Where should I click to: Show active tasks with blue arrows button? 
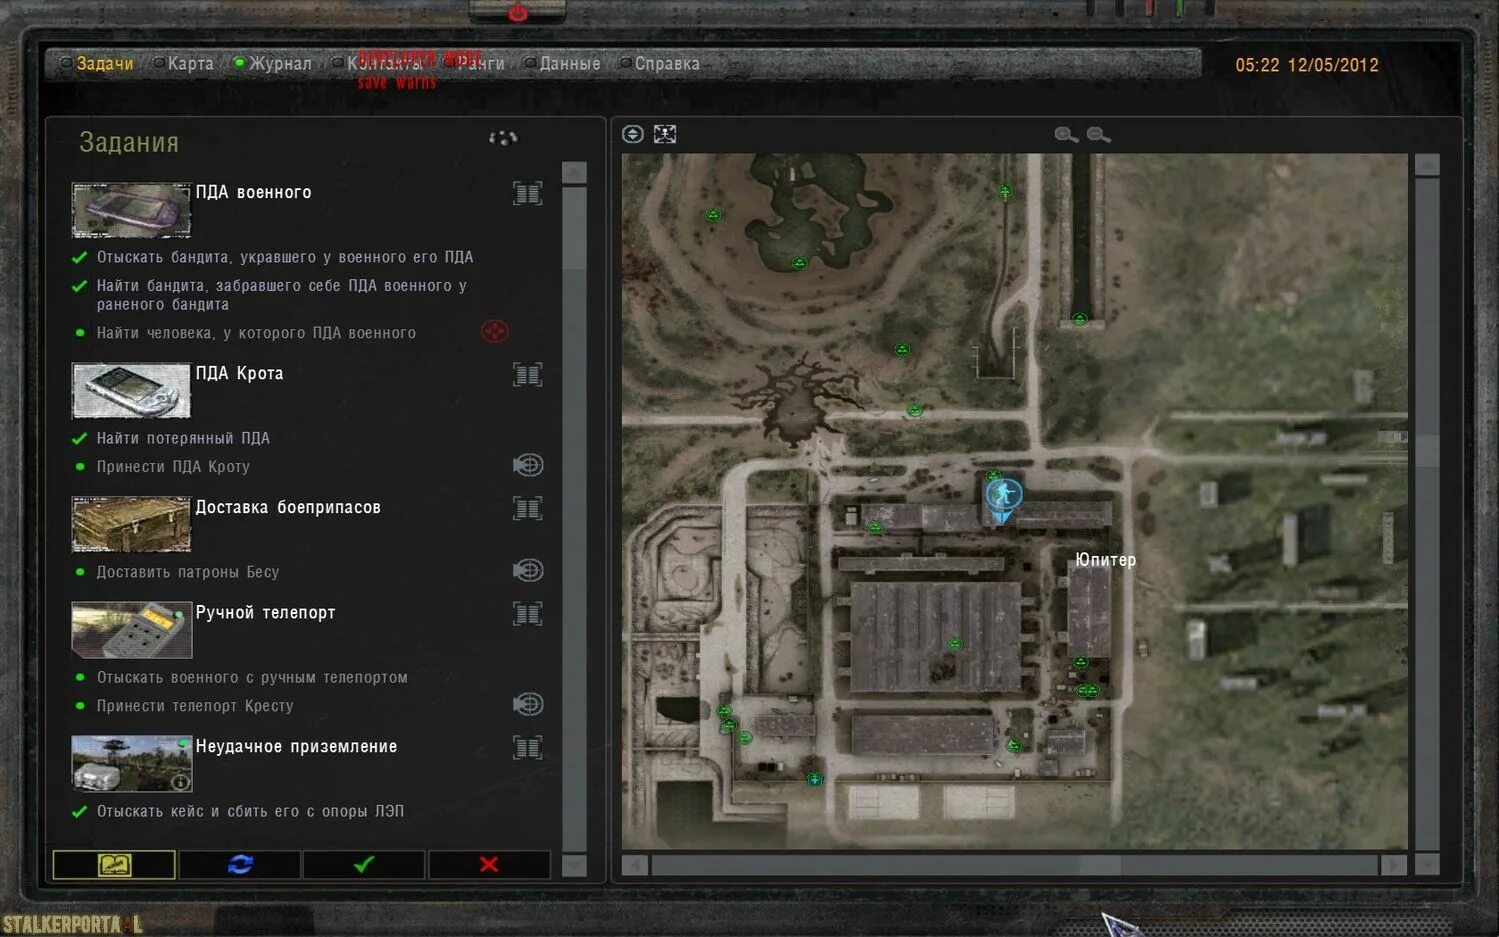[x=240, y=864]
